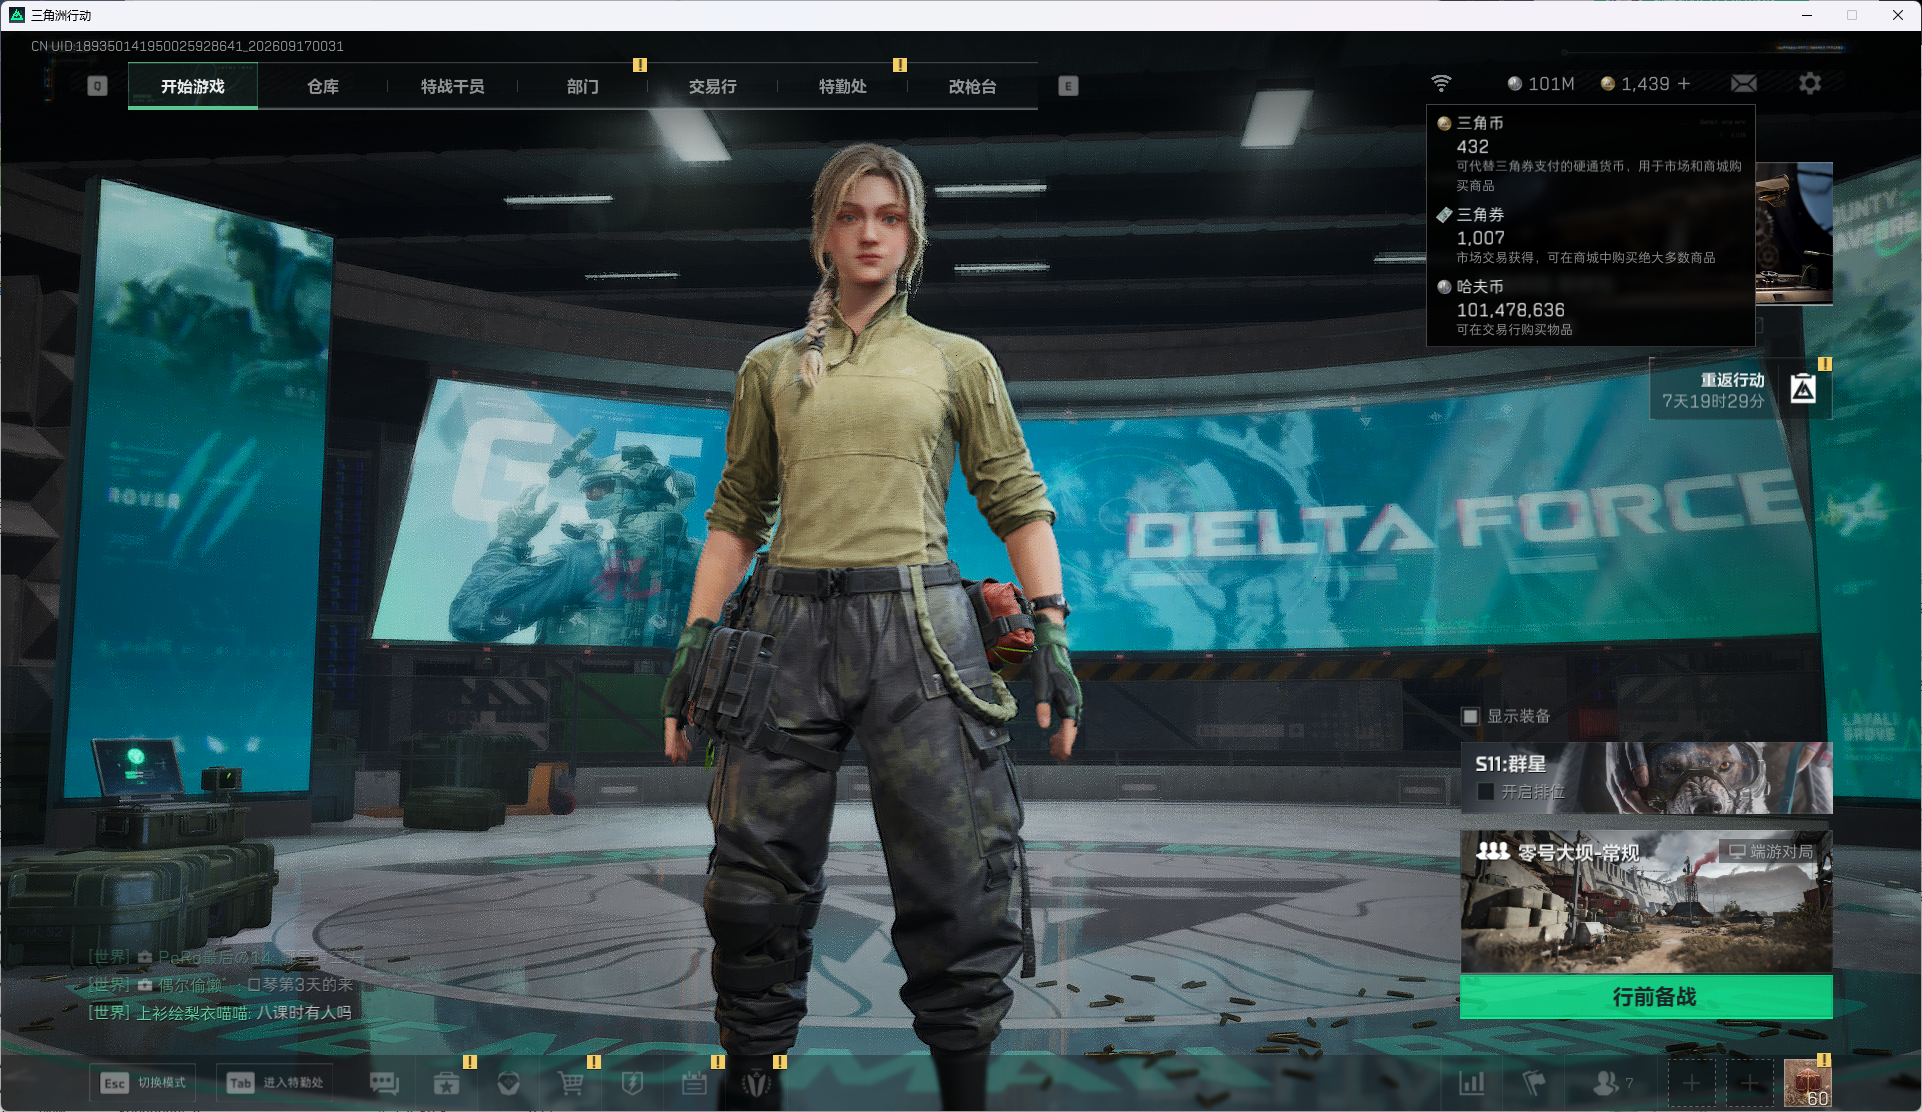Click the 三角券 1,007 entry
The width and height of the screenshot is (1922, 1112).
point(1590,235)
